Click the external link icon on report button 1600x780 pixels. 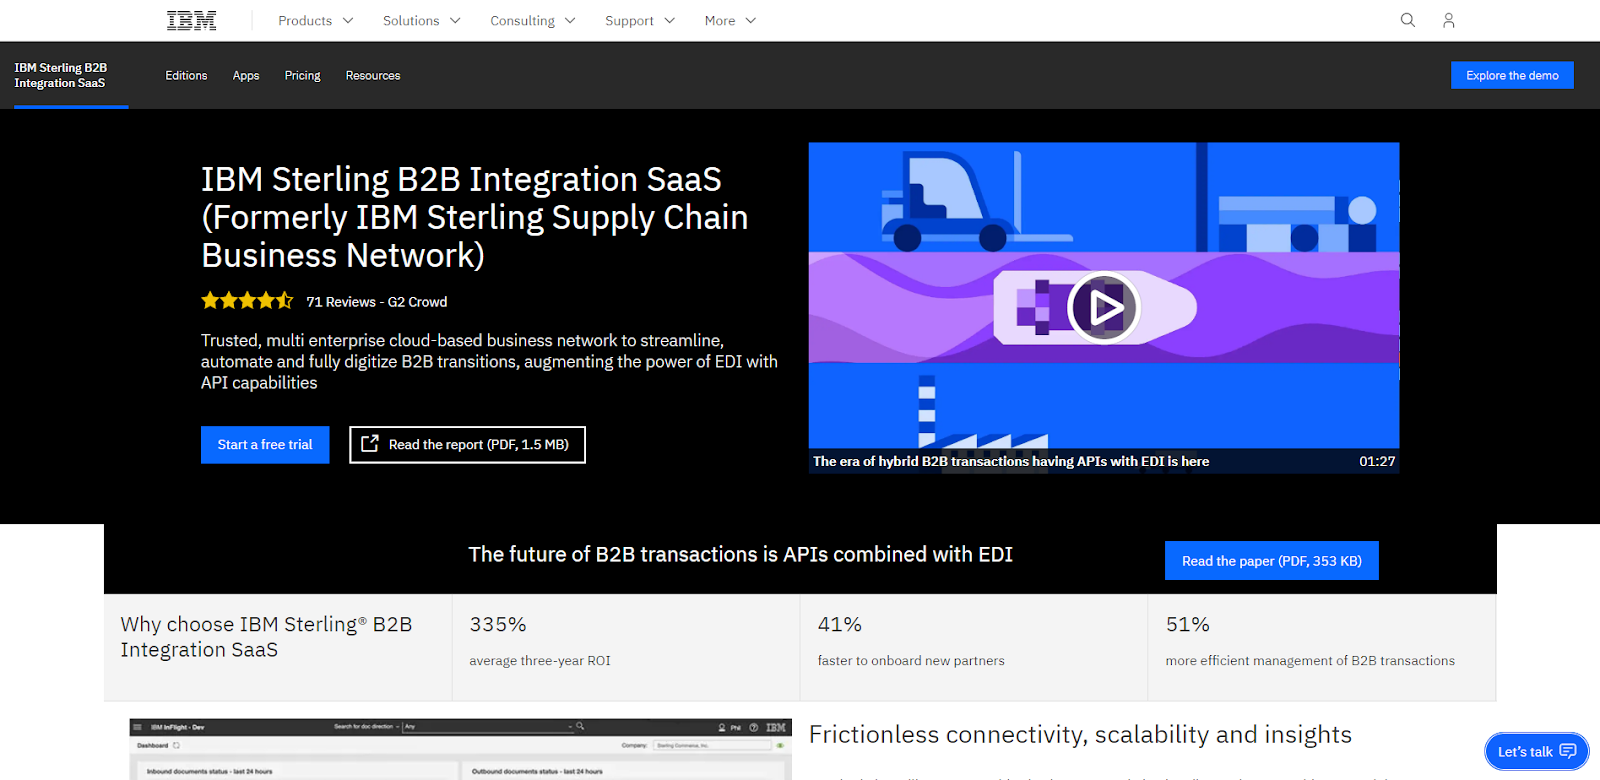coord(370,444)
